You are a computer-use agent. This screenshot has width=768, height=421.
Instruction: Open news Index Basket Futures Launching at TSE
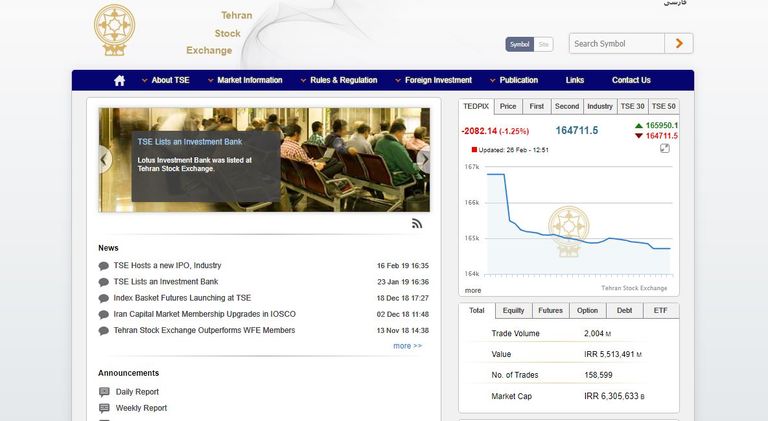(182, 298)
